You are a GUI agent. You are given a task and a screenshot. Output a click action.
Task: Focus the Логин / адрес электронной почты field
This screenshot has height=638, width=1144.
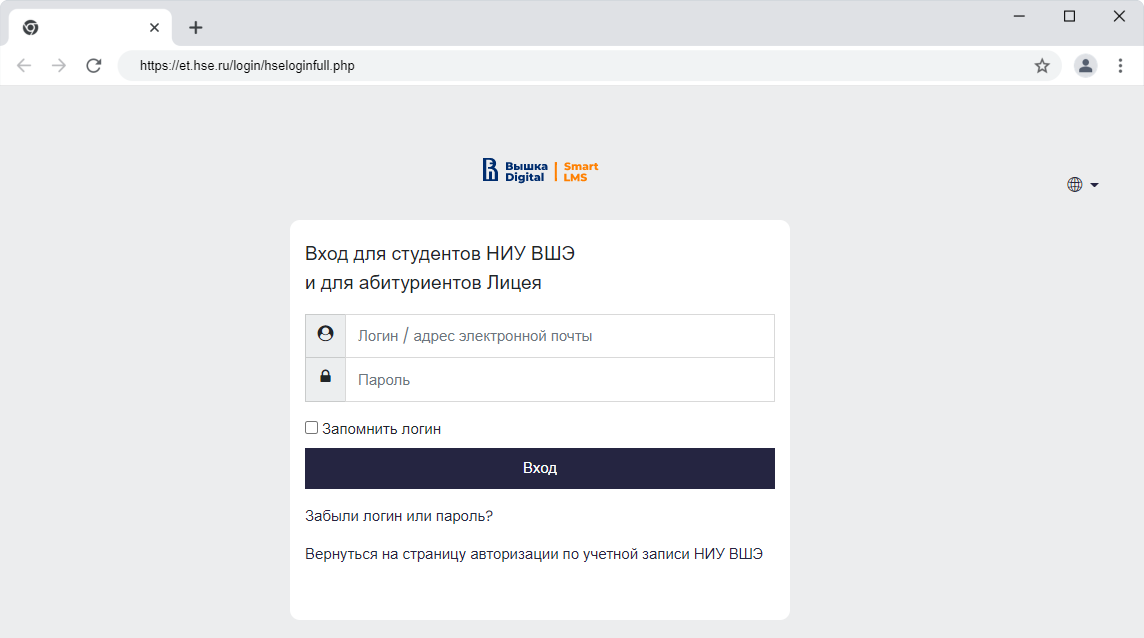coord(560,336)
